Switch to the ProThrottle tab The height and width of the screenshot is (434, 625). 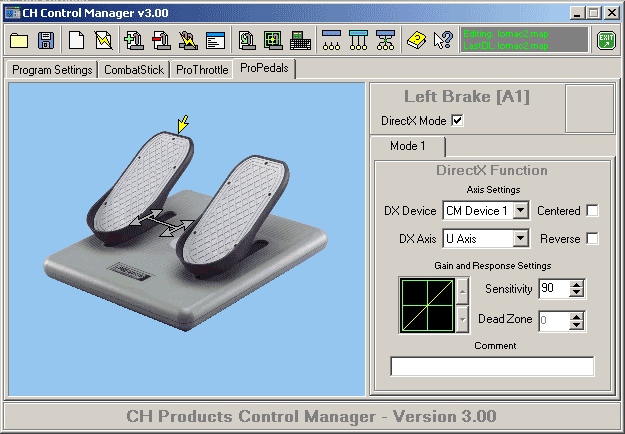202,70
